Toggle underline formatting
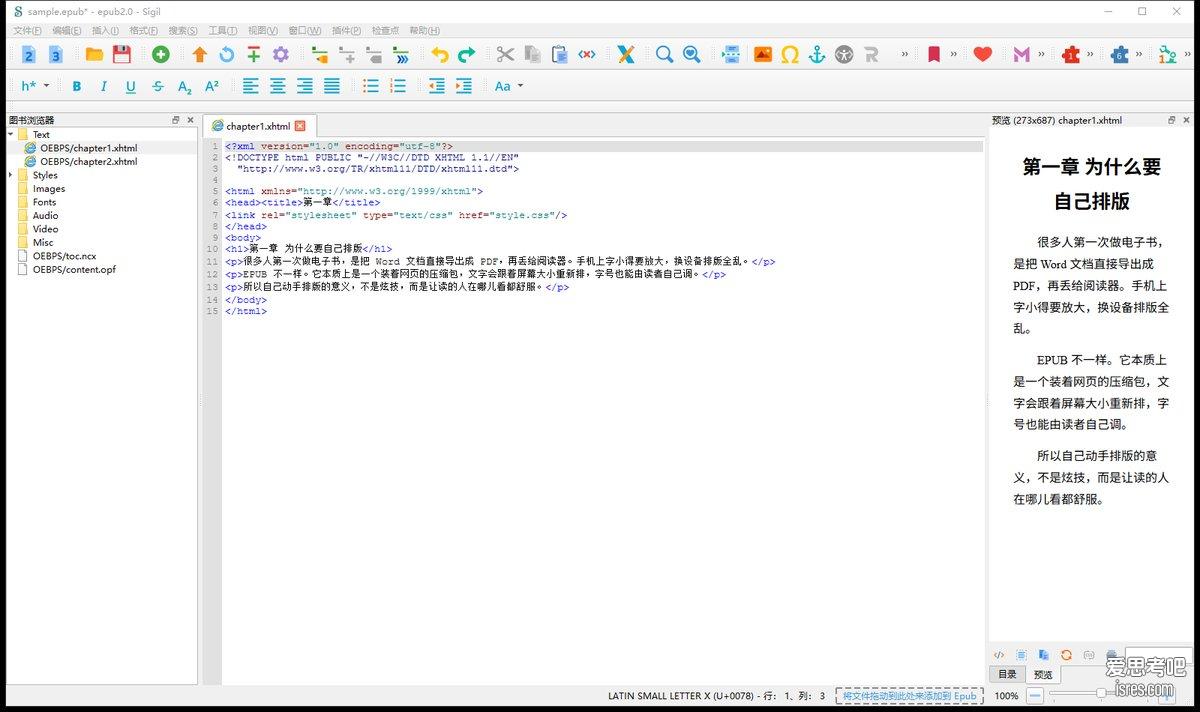The image size is (1200, 712). [x=131, y=86]
